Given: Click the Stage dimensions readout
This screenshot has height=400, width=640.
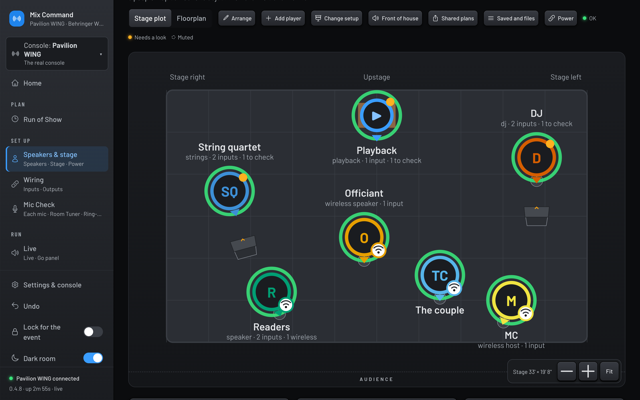Looking at the screenshot, I should click(x=532, y=372).
